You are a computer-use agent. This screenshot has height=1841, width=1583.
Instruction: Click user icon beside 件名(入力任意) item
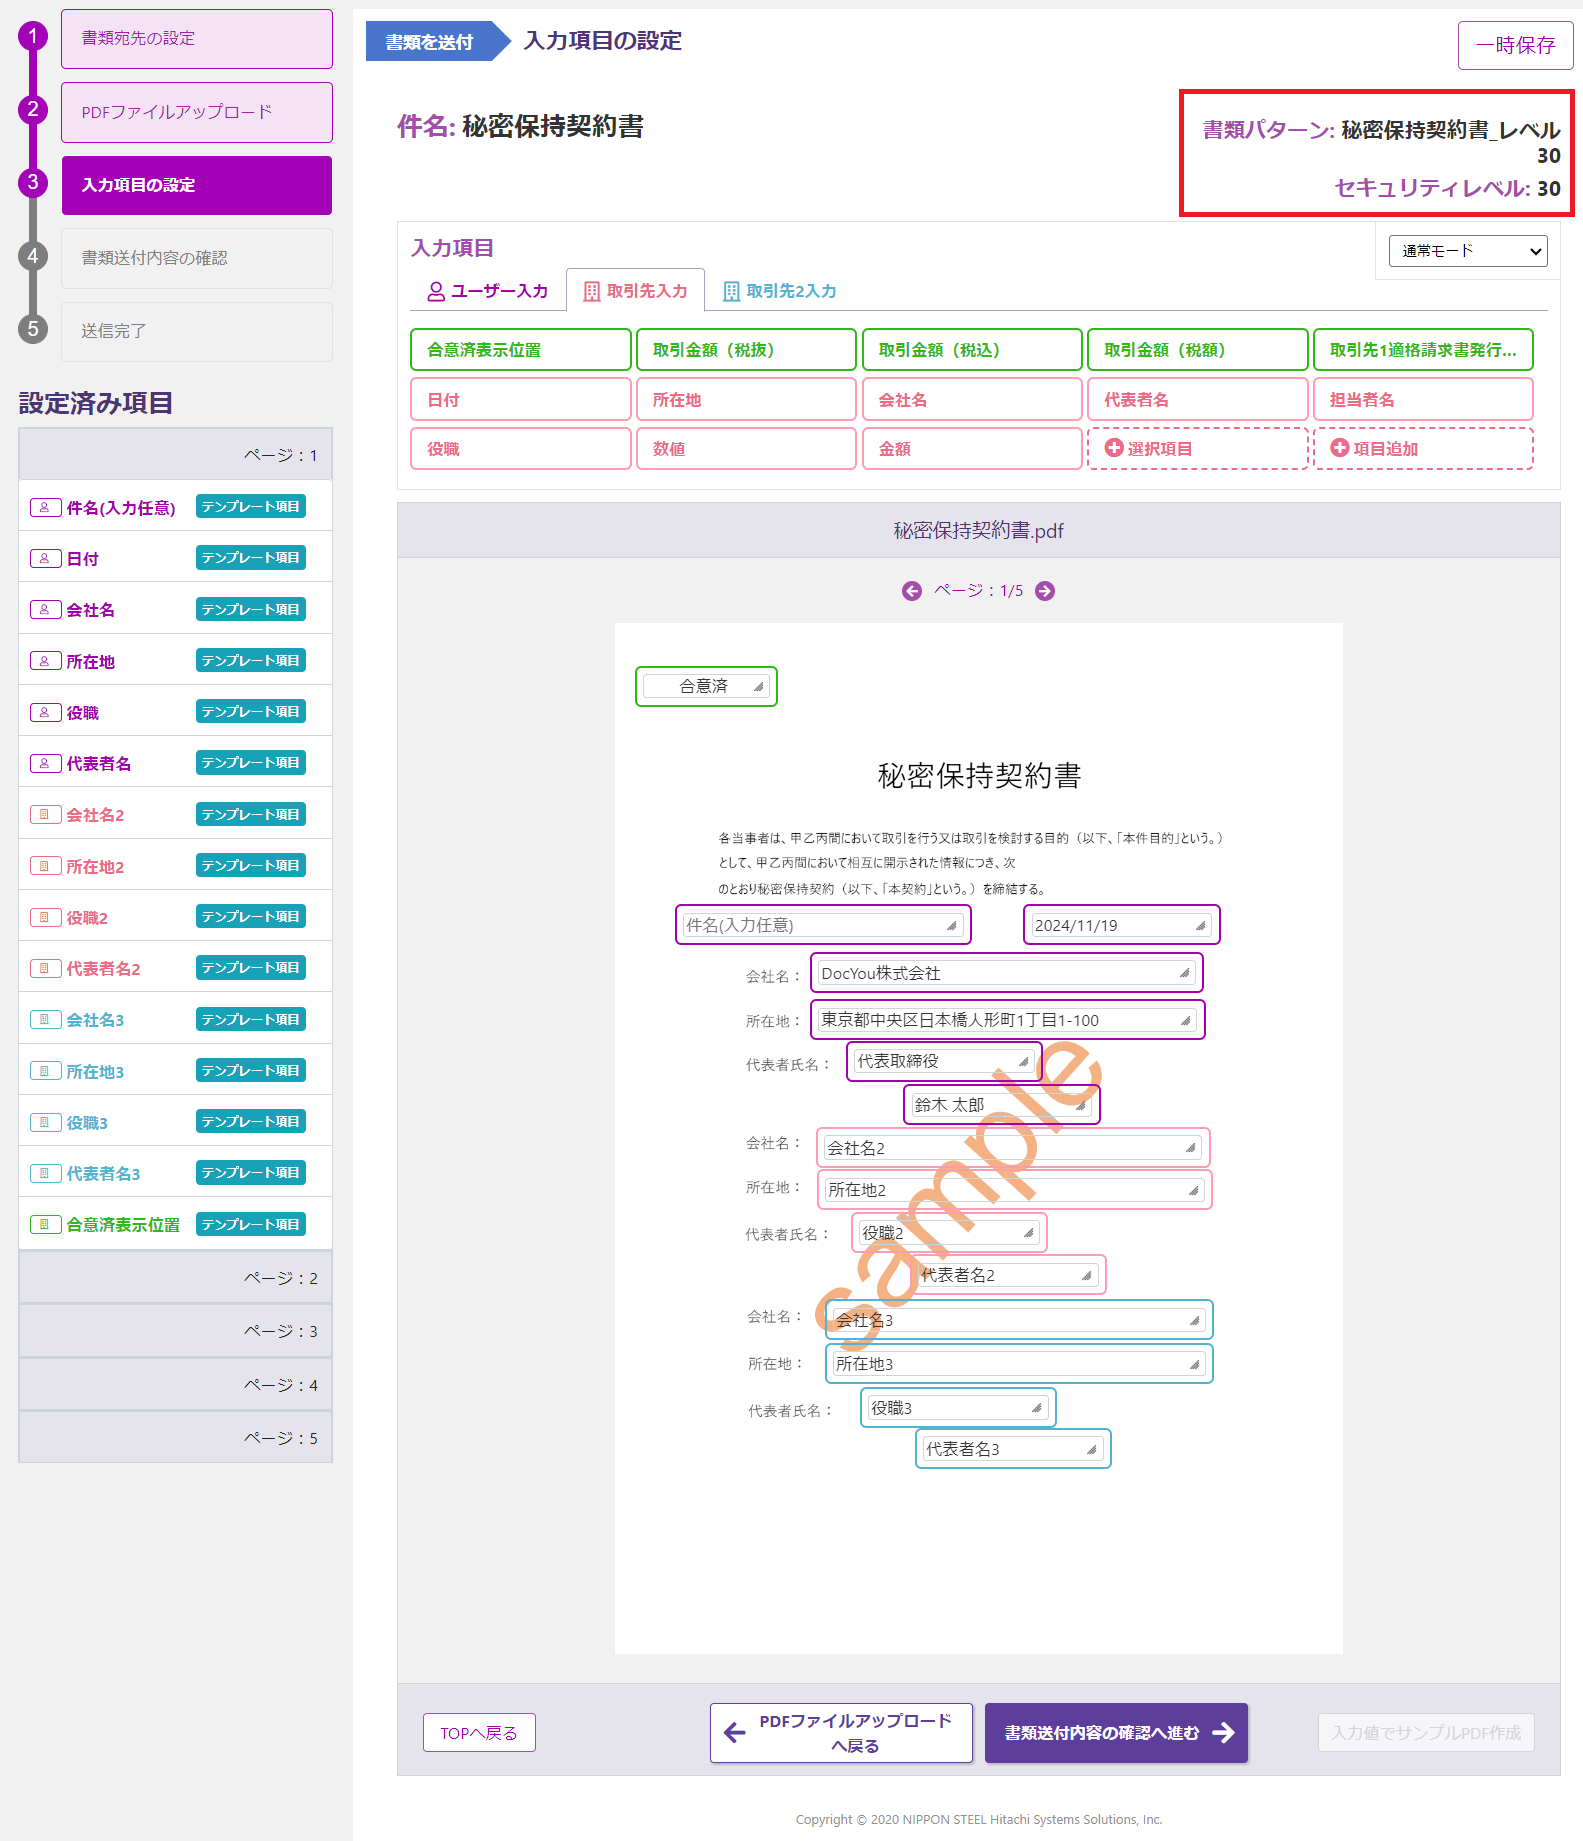(45, 507)
